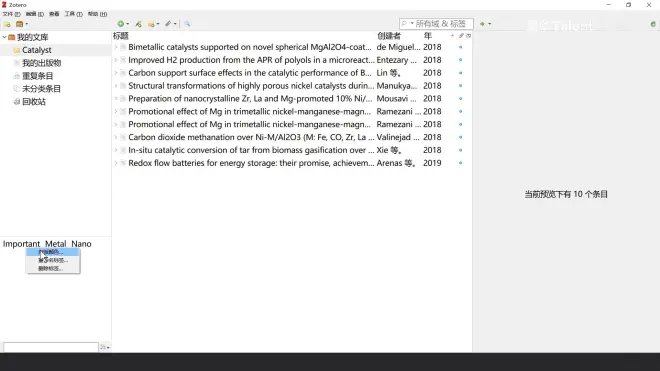Viewport: 660px width, 371px height.
Task: Open the Locate dropdown arrow
Action: point(489,24)
